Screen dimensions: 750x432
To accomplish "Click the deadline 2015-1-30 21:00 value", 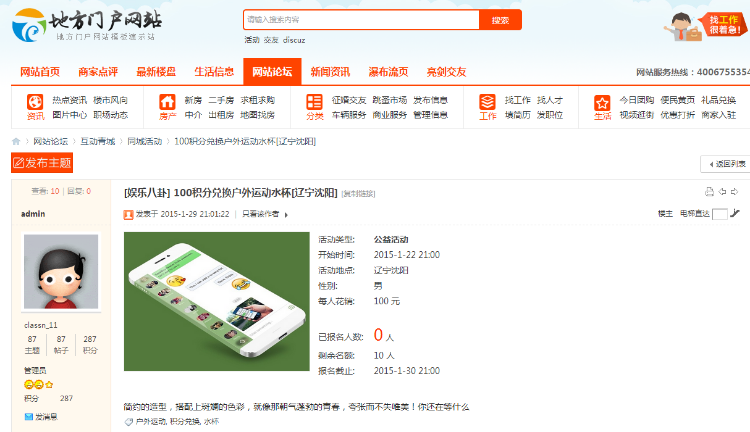I will tap(407, 371).
